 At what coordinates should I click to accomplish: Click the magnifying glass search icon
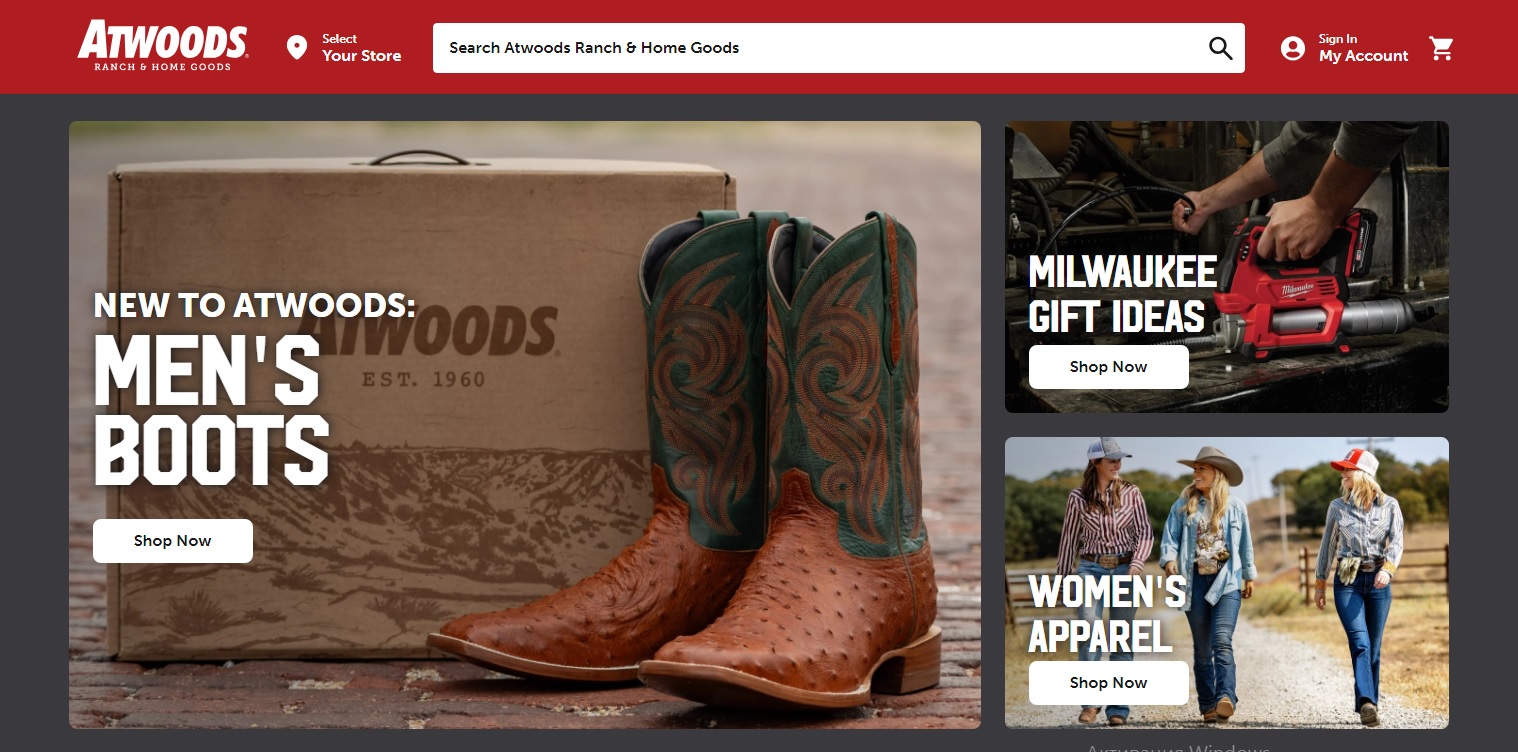1220,48
